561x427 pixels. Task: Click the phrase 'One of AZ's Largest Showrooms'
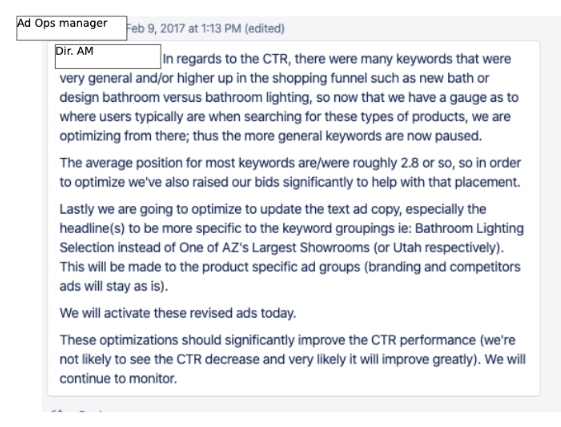pos(274,248)
